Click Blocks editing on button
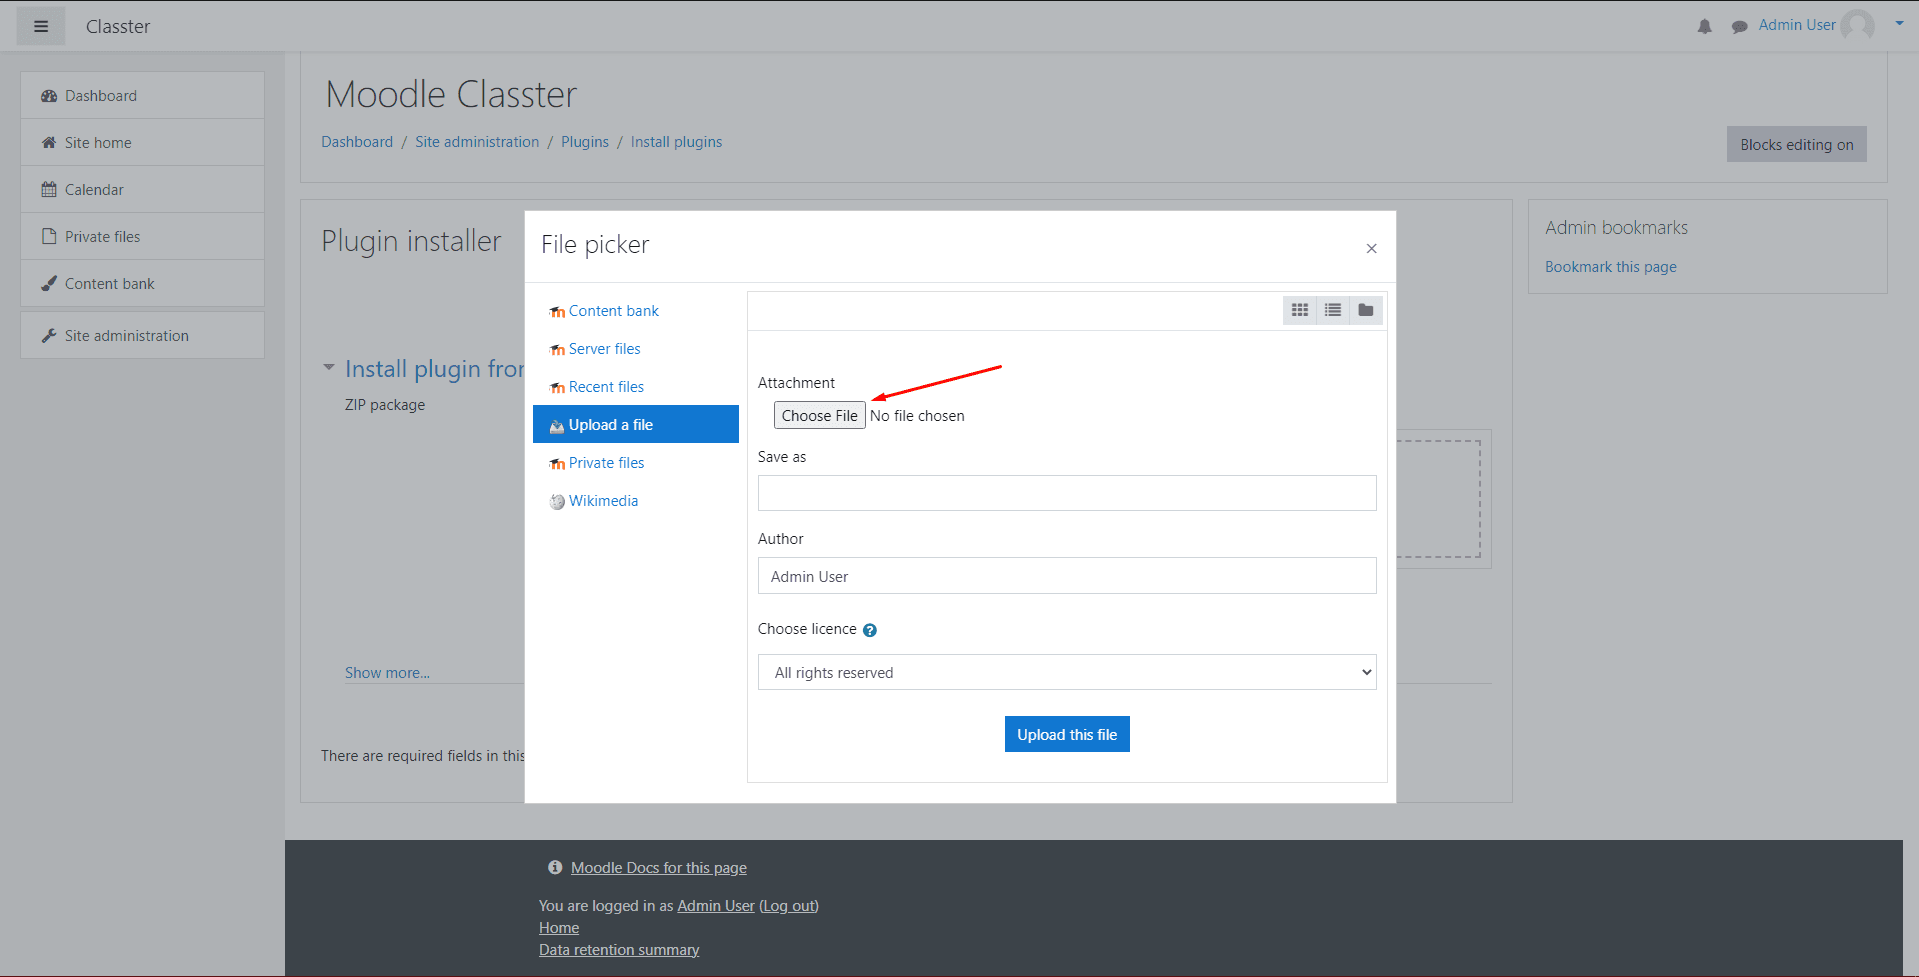 click(1796, 144)
